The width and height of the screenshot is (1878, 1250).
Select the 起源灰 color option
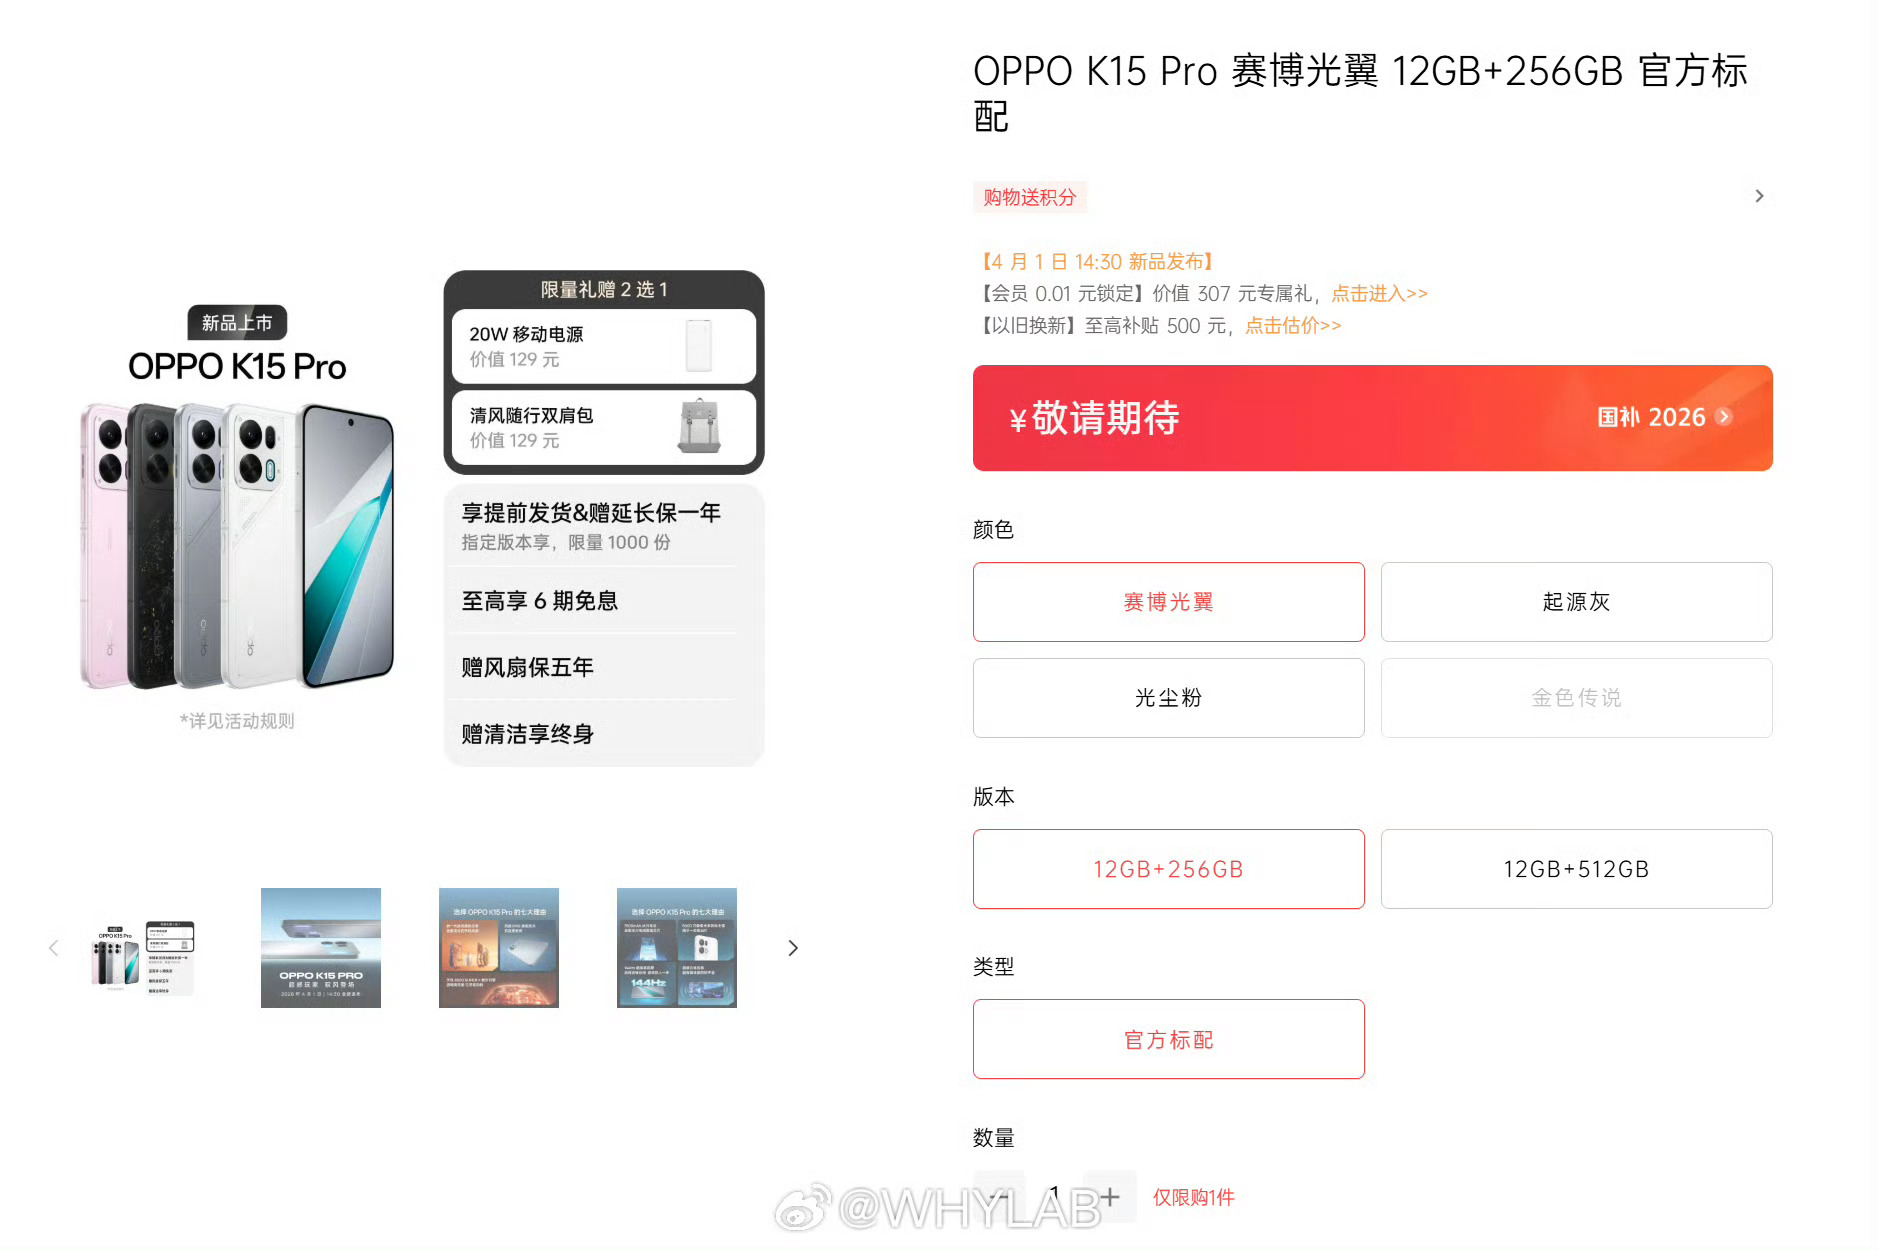1576,602
